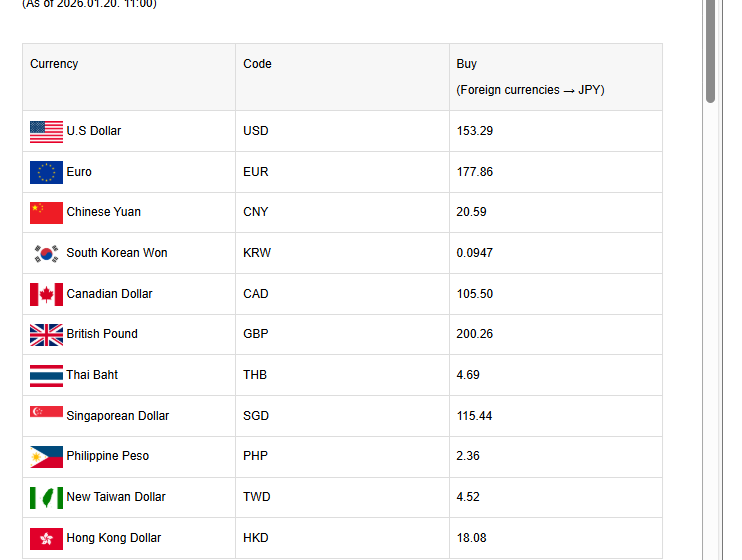Select the New Taiwan Dollar label

pyautogui.click(x=116, y=497)
